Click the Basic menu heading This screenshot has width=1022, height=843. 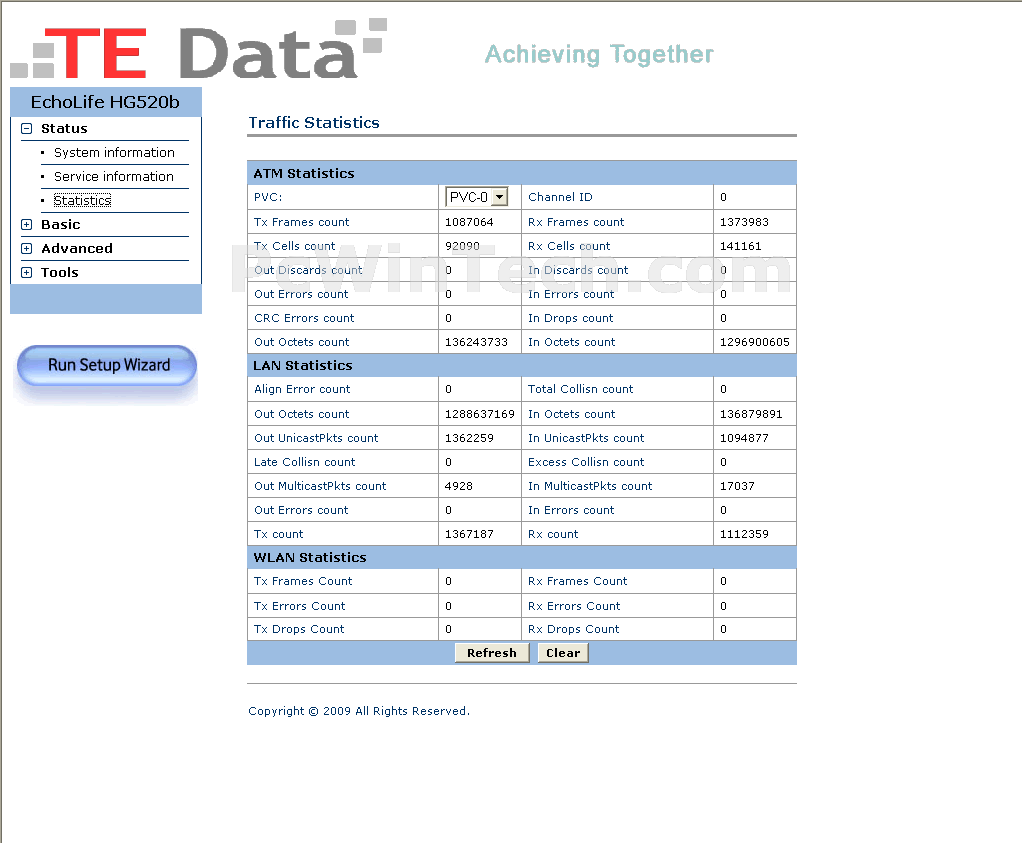point(61,224)
